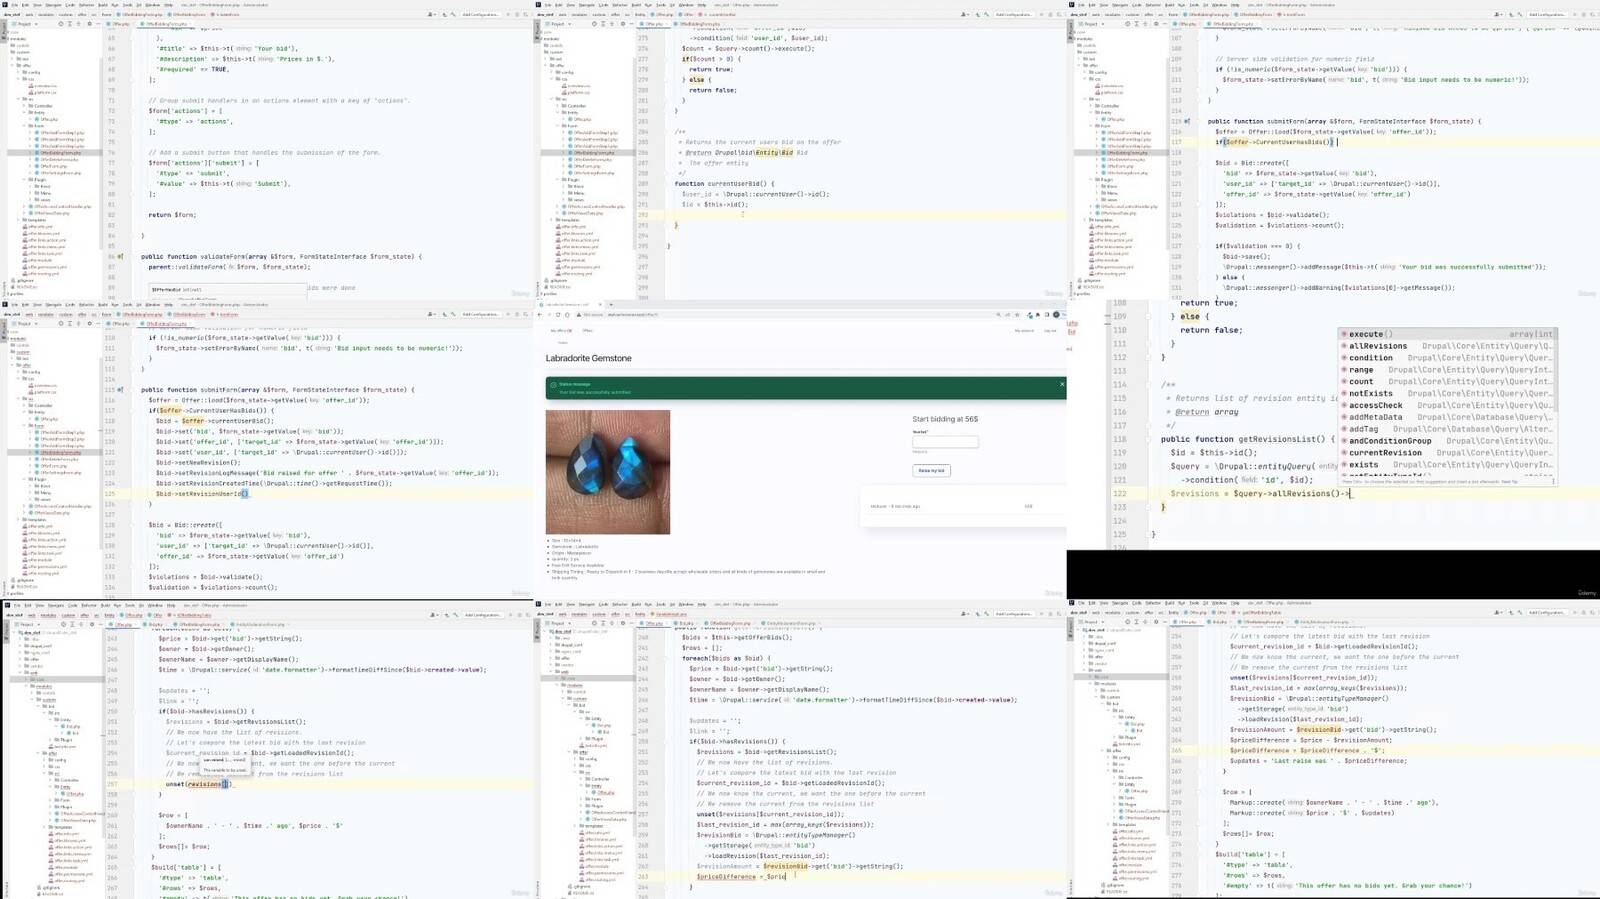This screenshot has height=899, width=1600.
Task: Open Add Configuration dropdown in validateForm code frame
Action: tap(480, 15)
